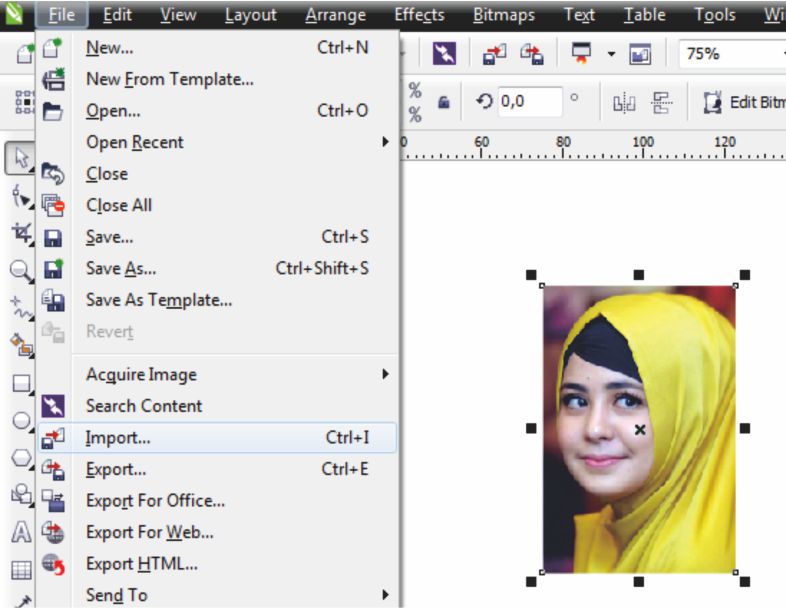Image resolution: width=786 pixels, height=608 pixels.
Task: Choose Import... from File menu
Action: click(217, 438)
